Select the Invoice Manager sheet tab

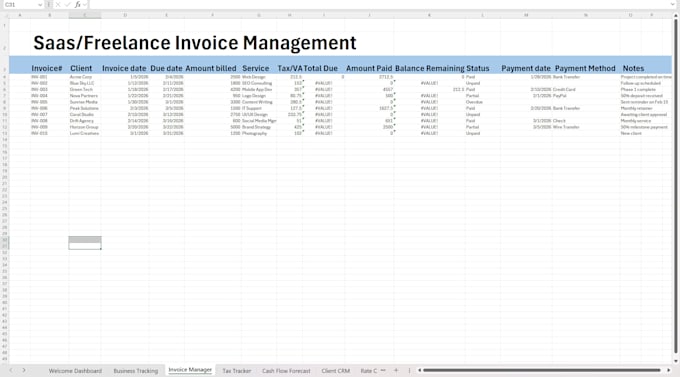pyautogui.click(x=190, y=370)
